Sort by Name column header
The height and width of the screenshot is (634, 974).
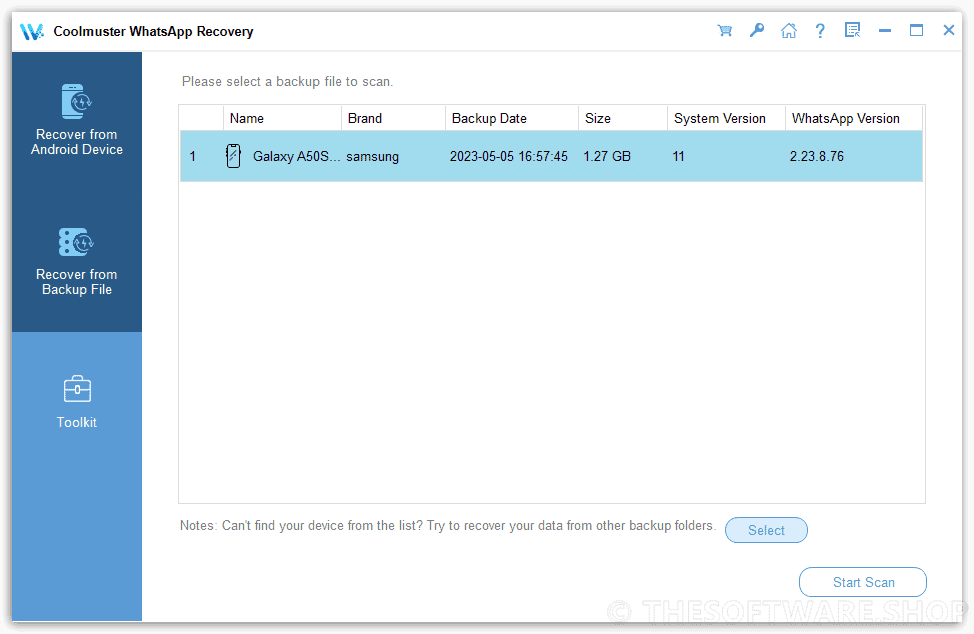(283, 118)
